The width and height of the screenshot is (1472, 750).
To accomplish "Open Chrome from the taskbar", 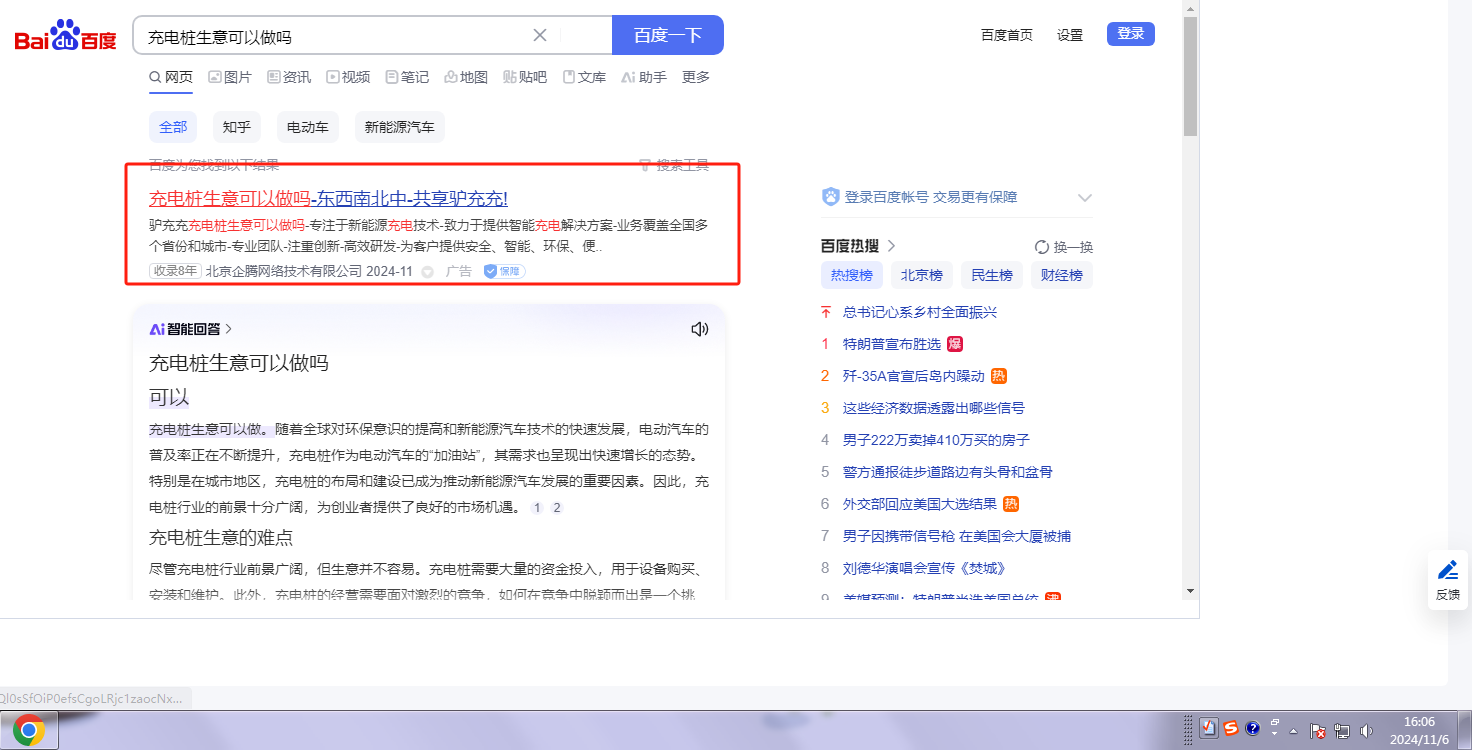I will pyautogui.click(x=29, y=731).
